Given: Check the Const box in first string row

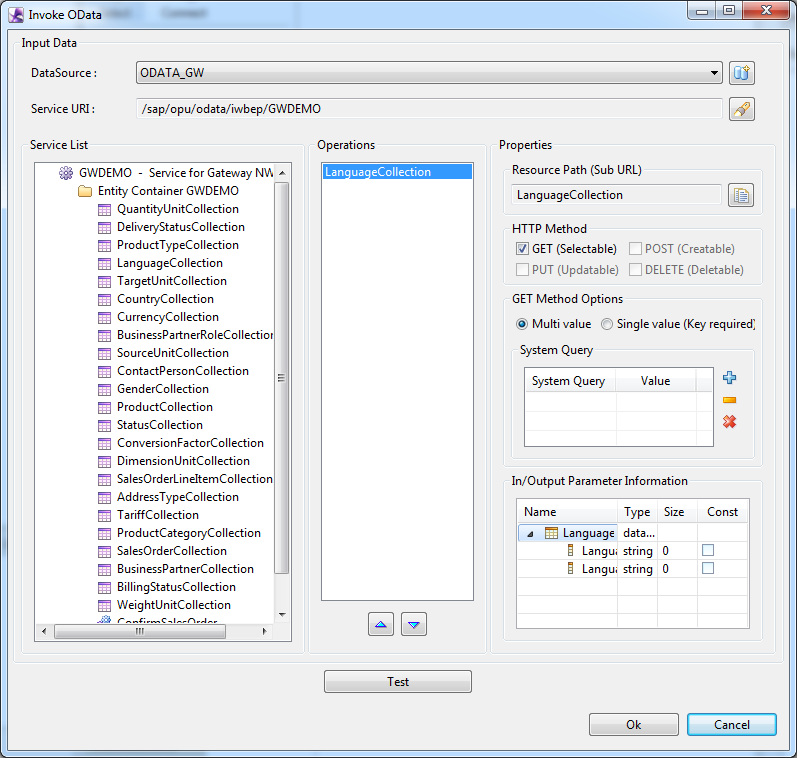Looking at the screenshot, I should point(708,551).
